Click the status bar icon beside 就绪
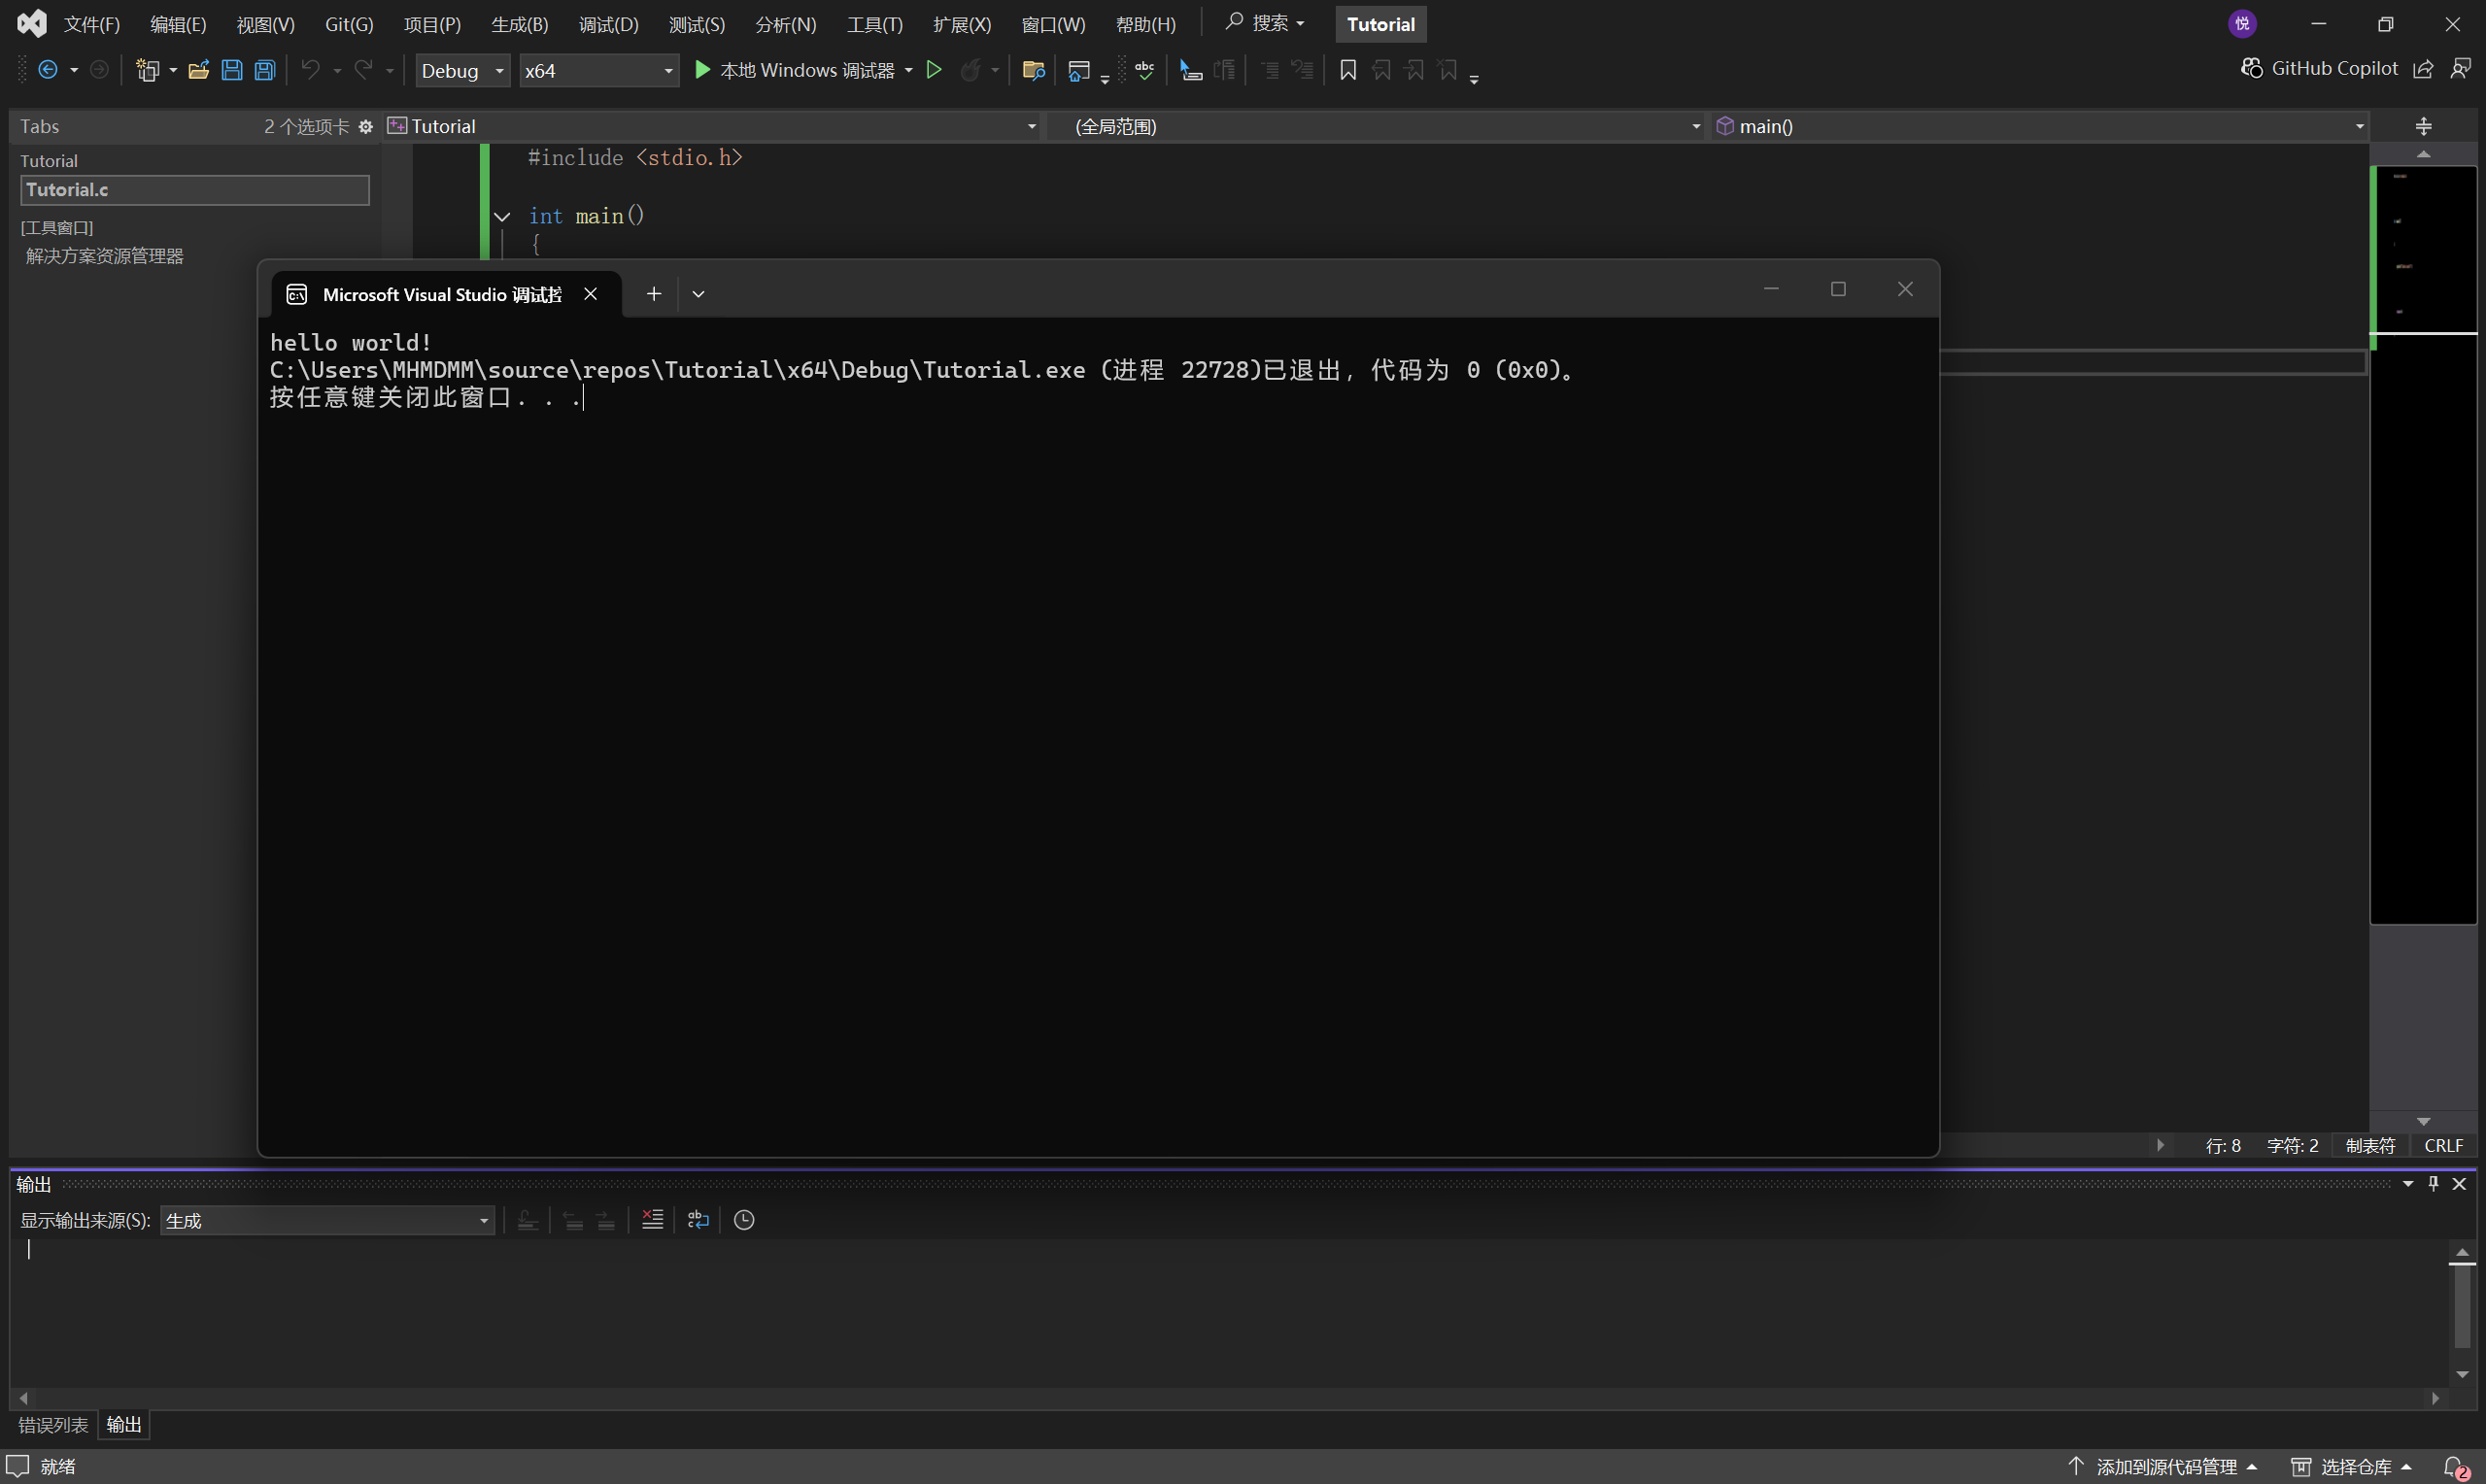Image resolution: width=2486 pixels, height=1484 pixels. tap(18, 1466)
